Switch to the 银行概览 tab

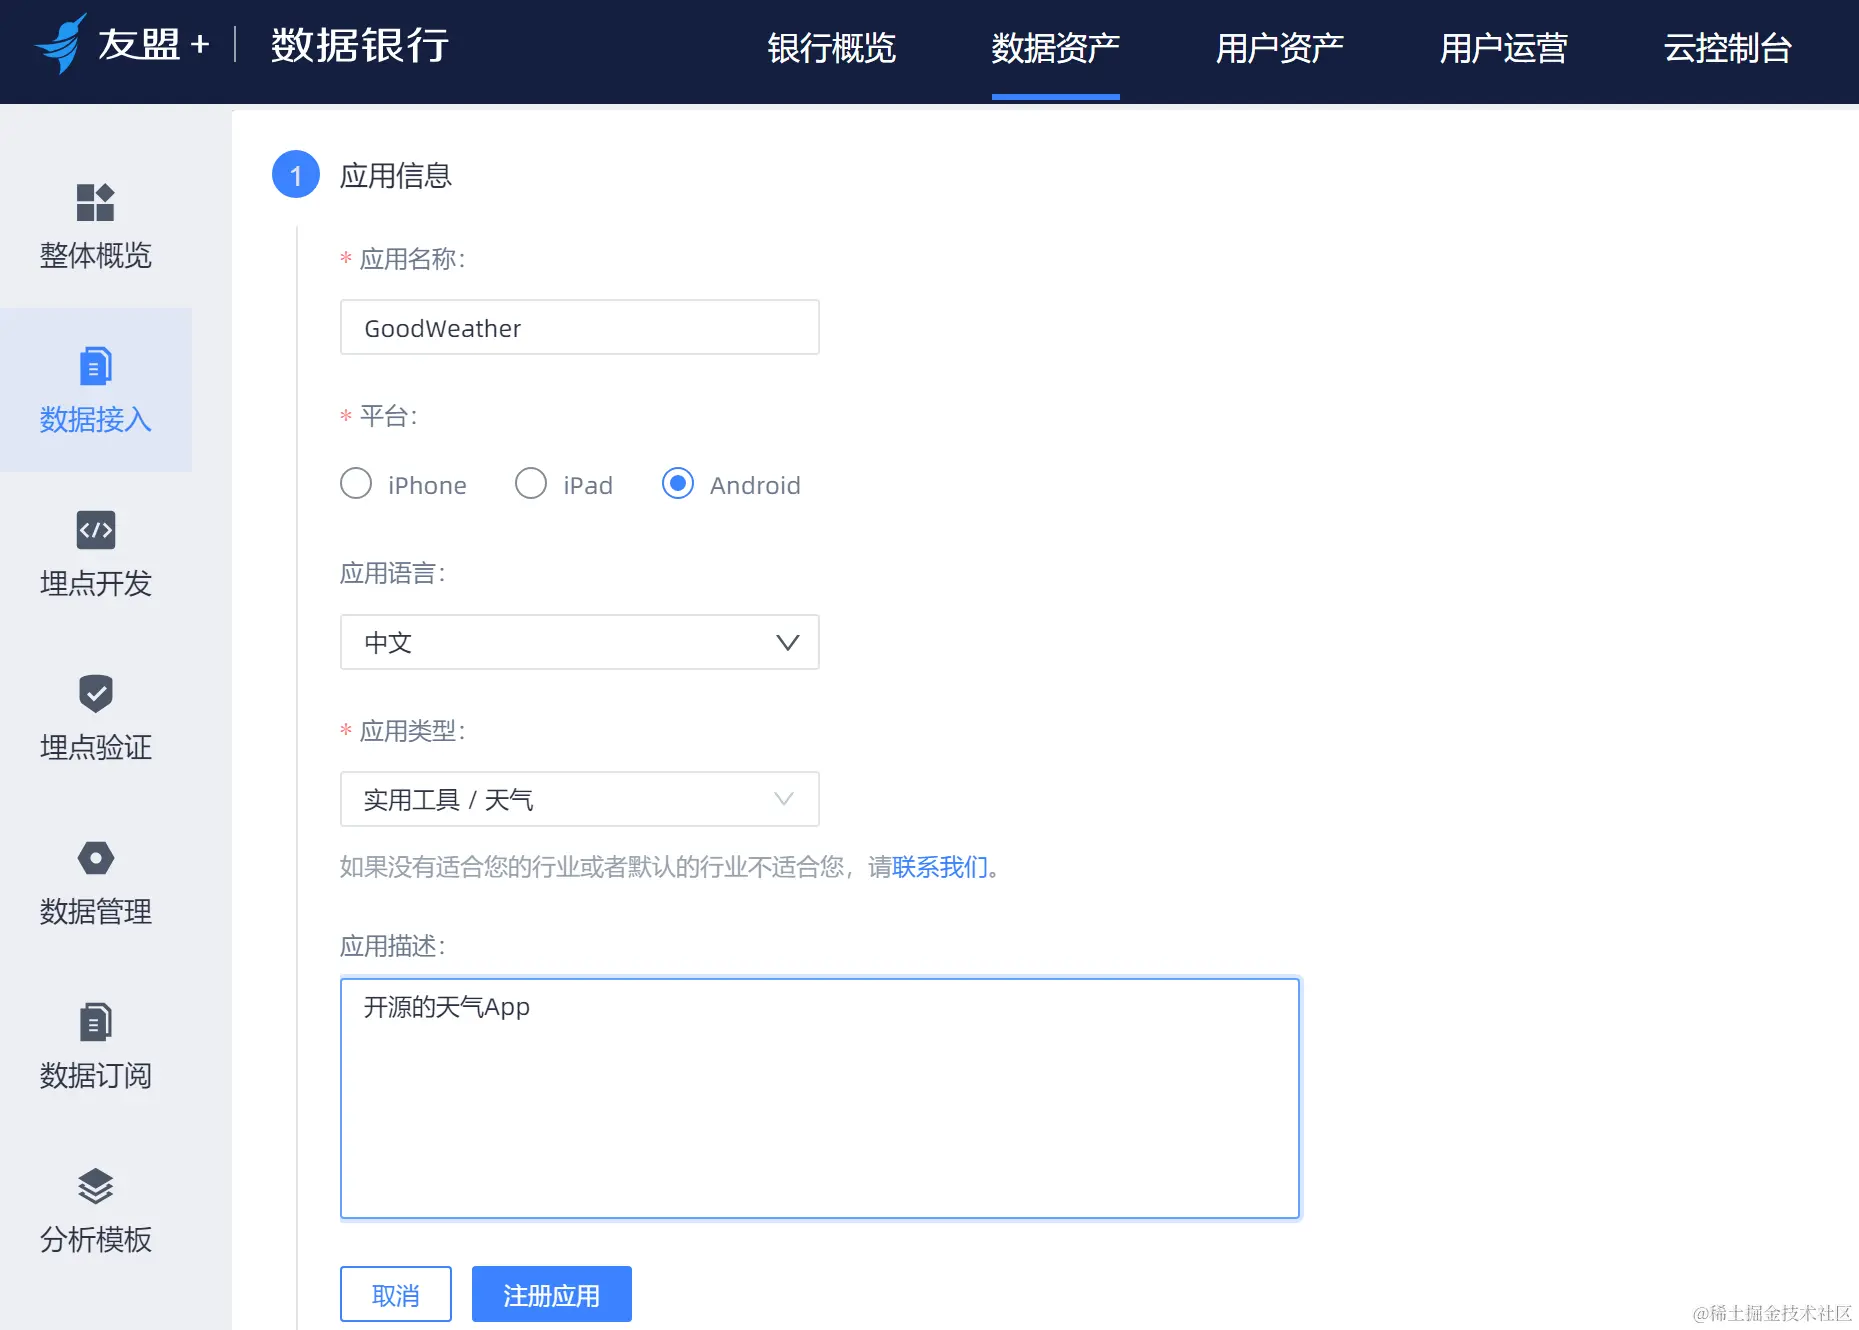pyautogui.click(x=832, y=50)
